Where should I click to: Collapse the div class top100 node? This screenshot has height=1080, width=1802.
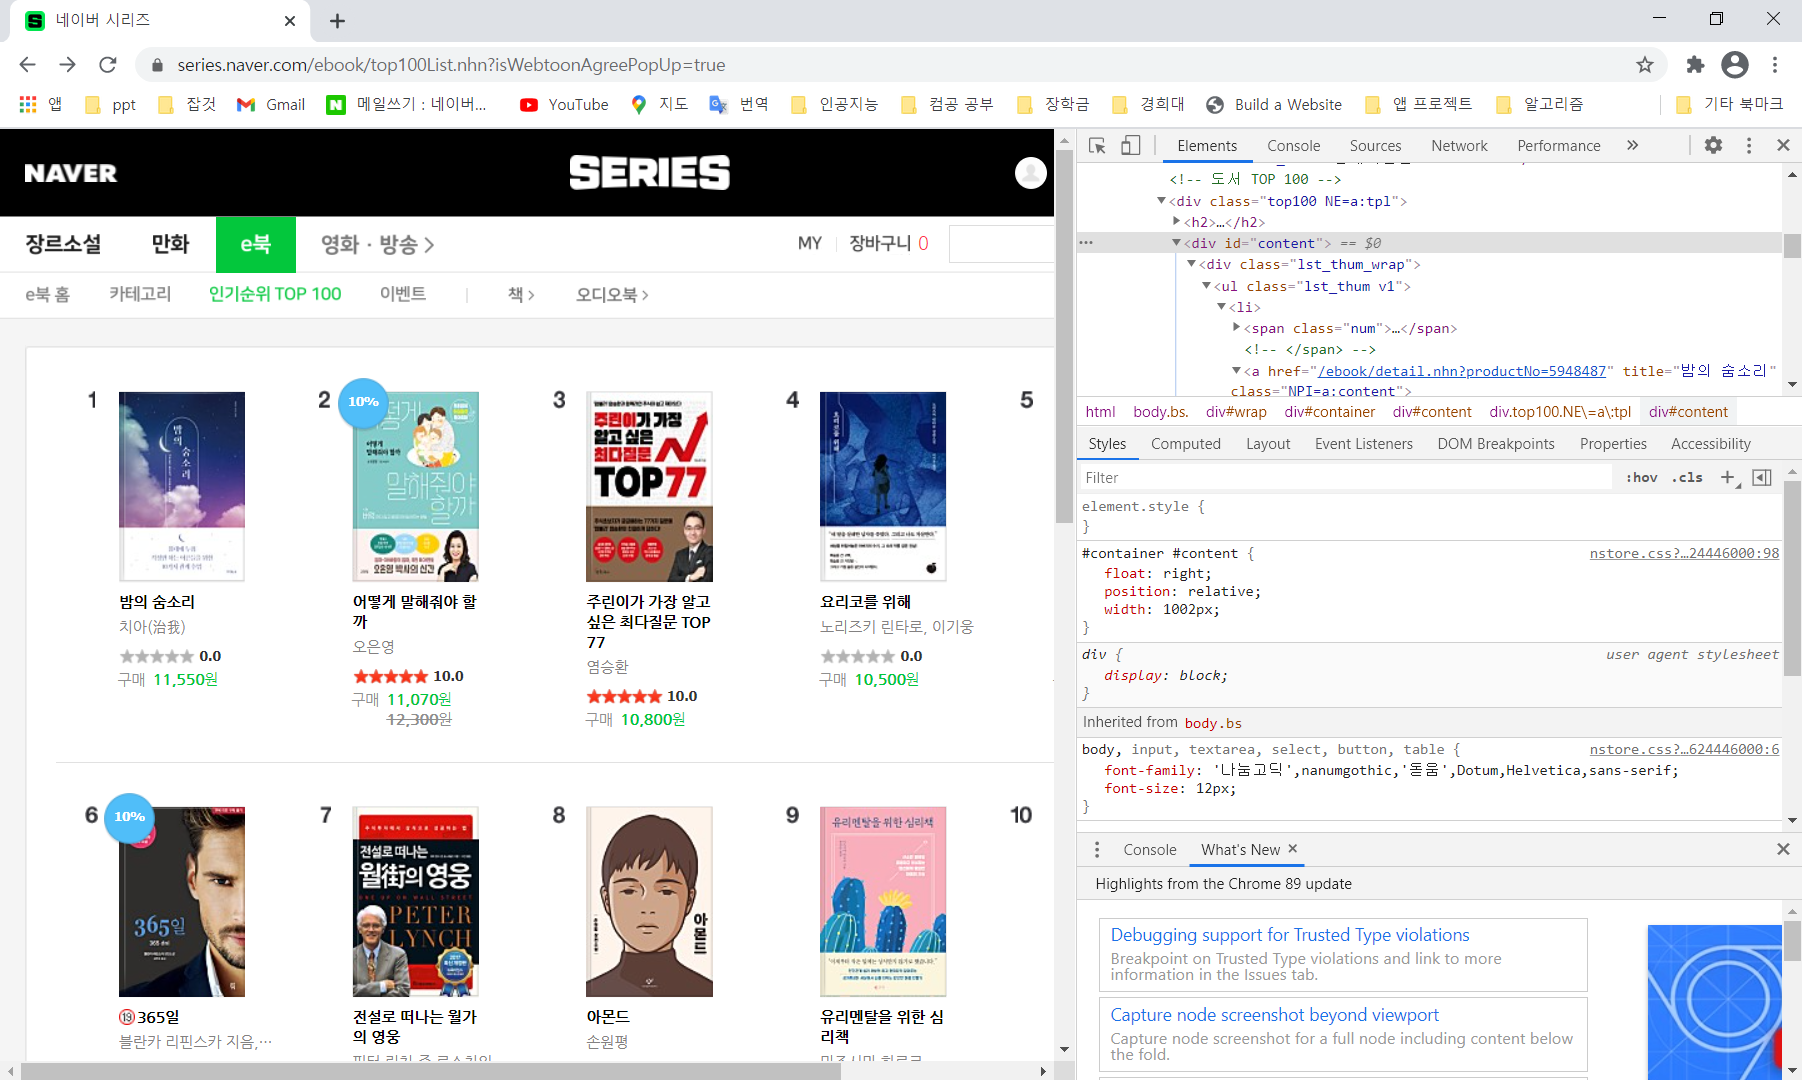1161,201
